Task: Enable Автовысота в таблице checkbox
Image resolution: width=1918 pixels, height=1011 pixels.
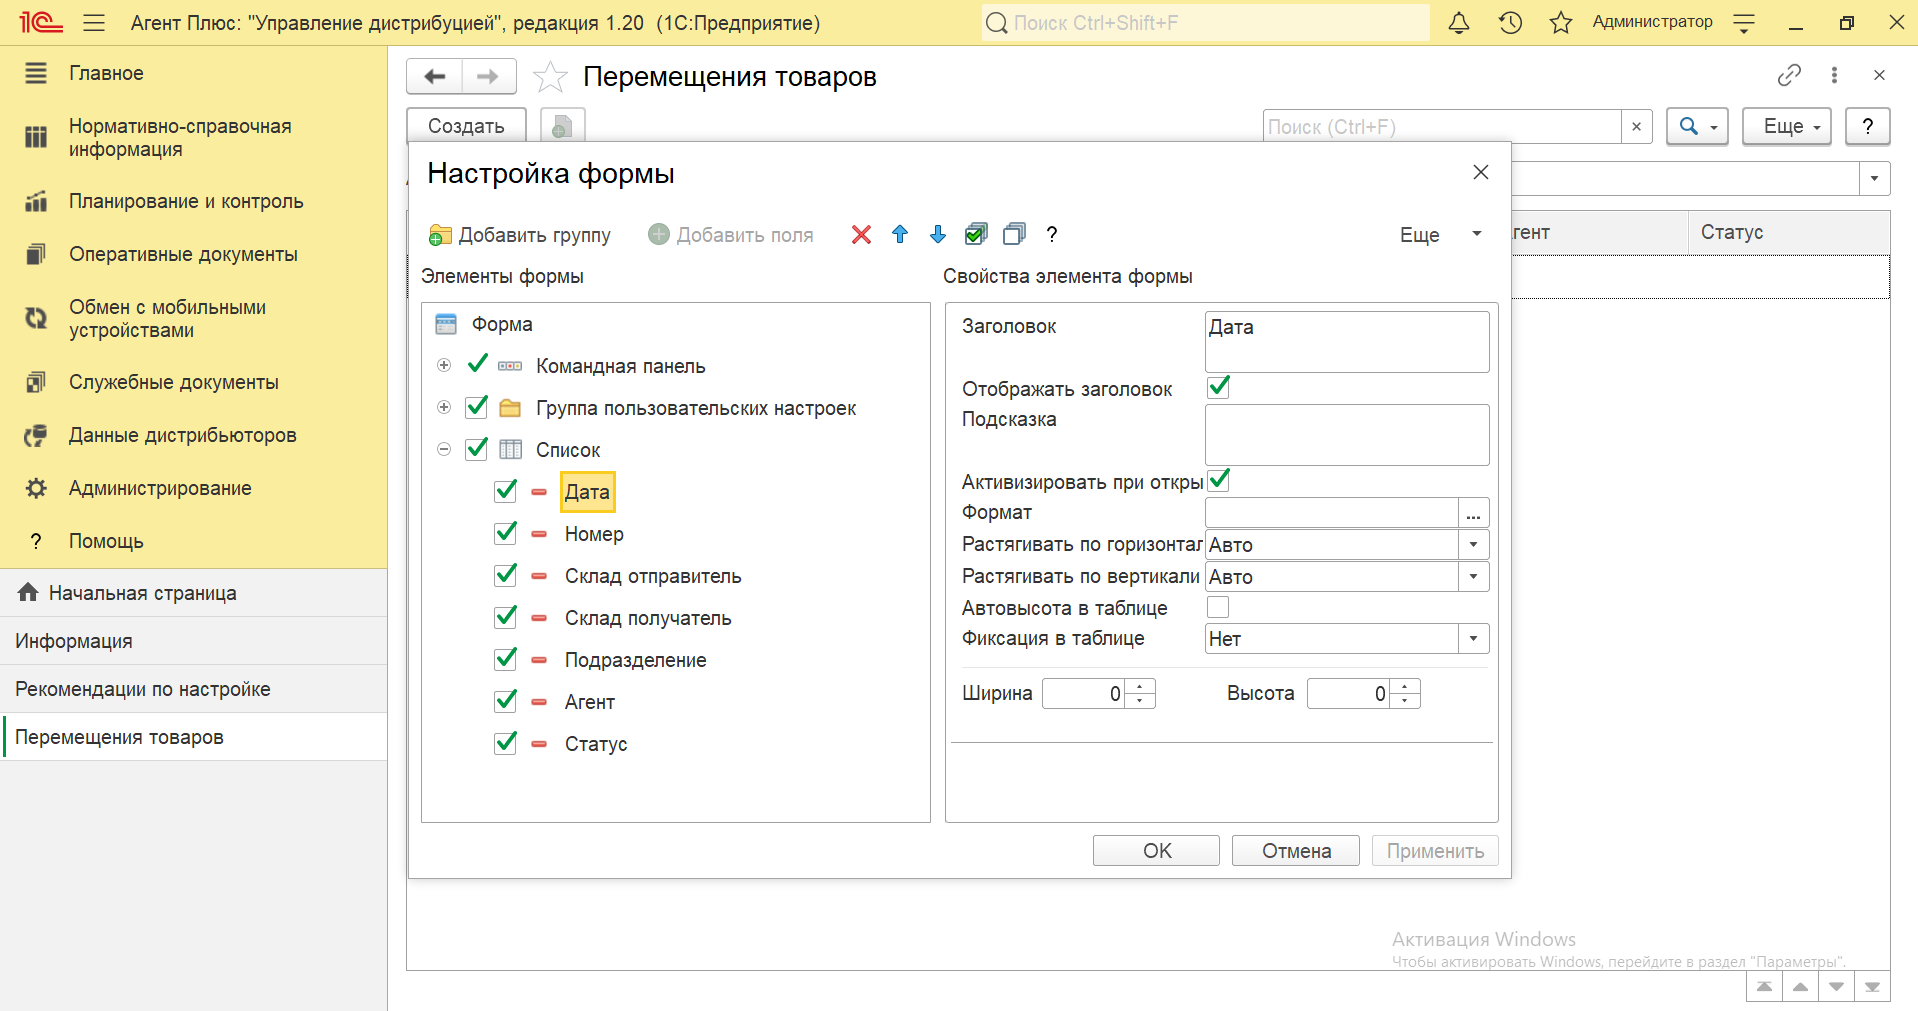Action: [x=1218, y=607]
